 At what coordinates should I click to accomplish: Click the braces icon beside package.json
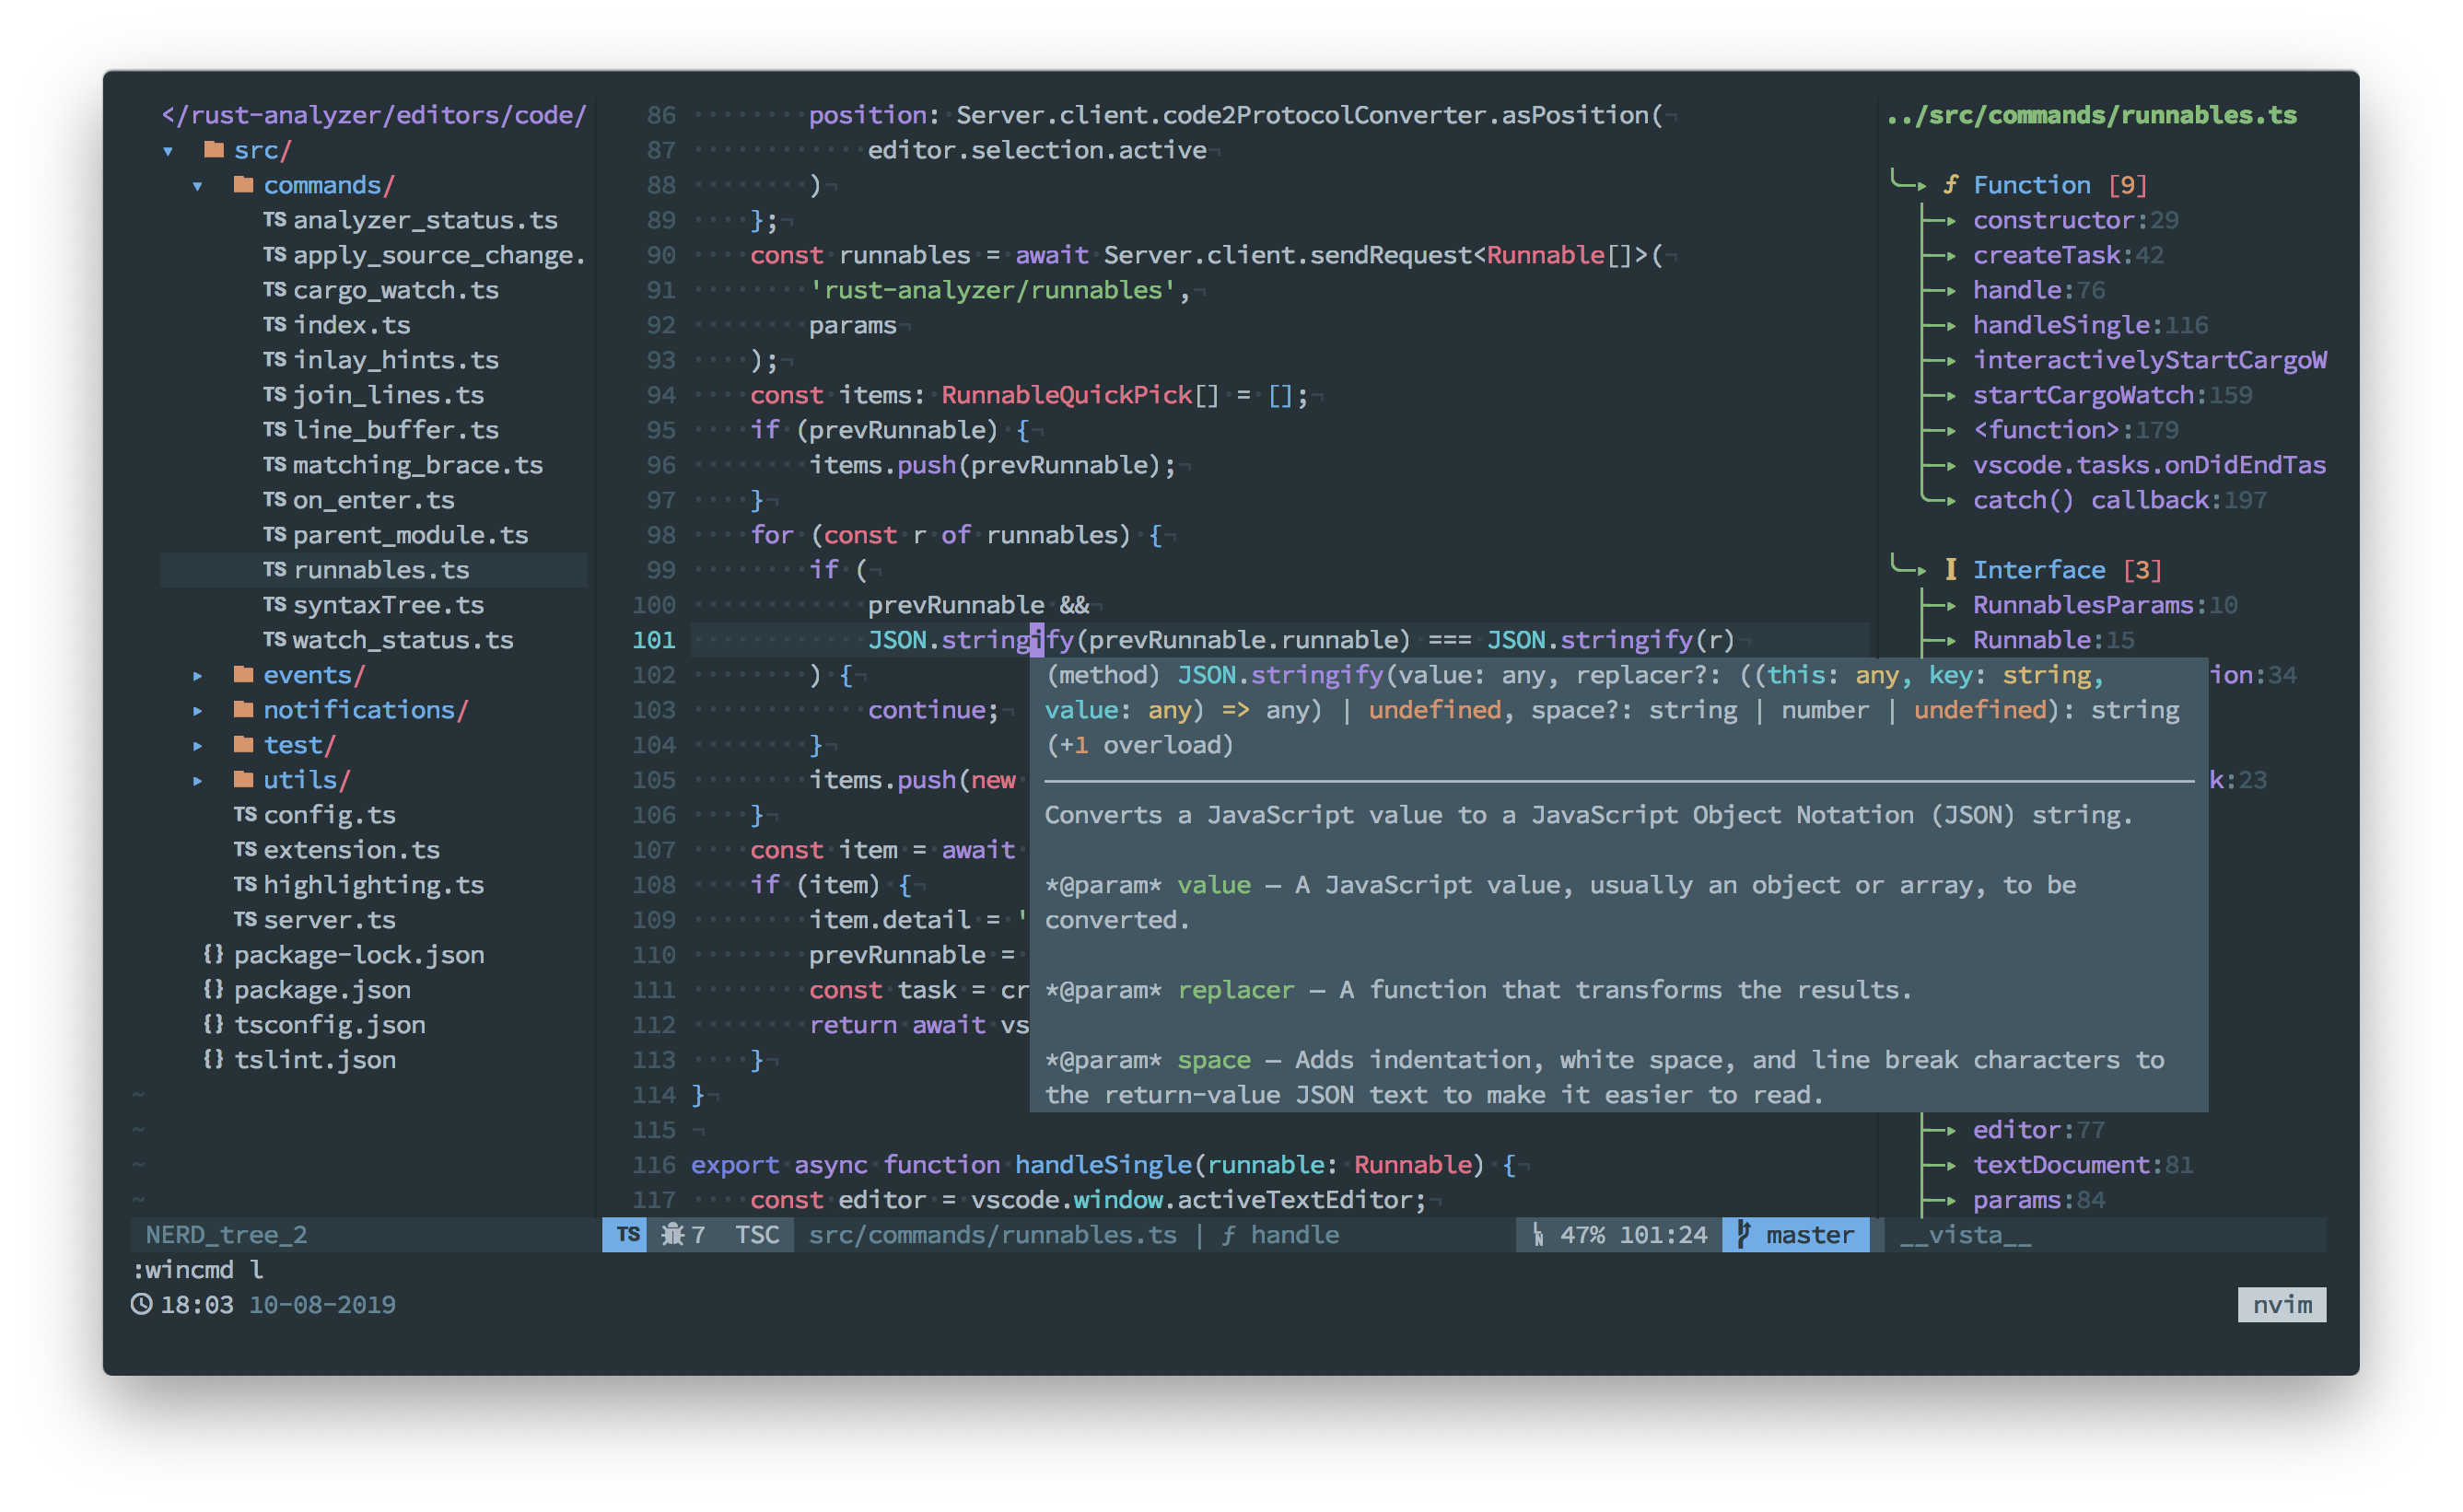(213, 989)
